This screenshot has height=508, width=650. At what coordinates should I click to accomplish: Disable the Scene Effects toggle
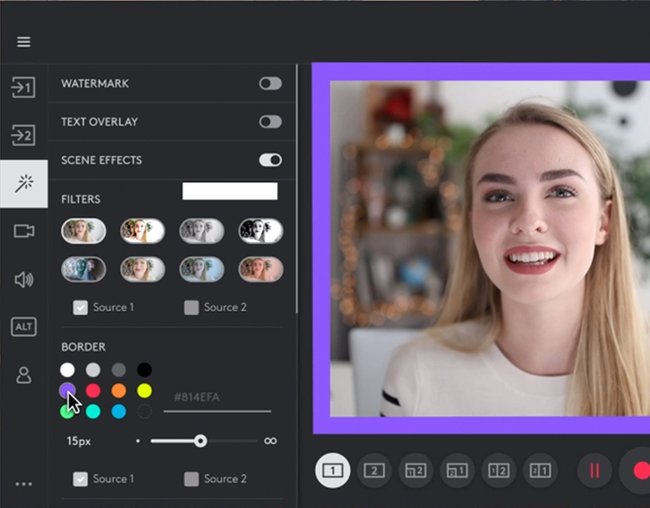(270, 160)
